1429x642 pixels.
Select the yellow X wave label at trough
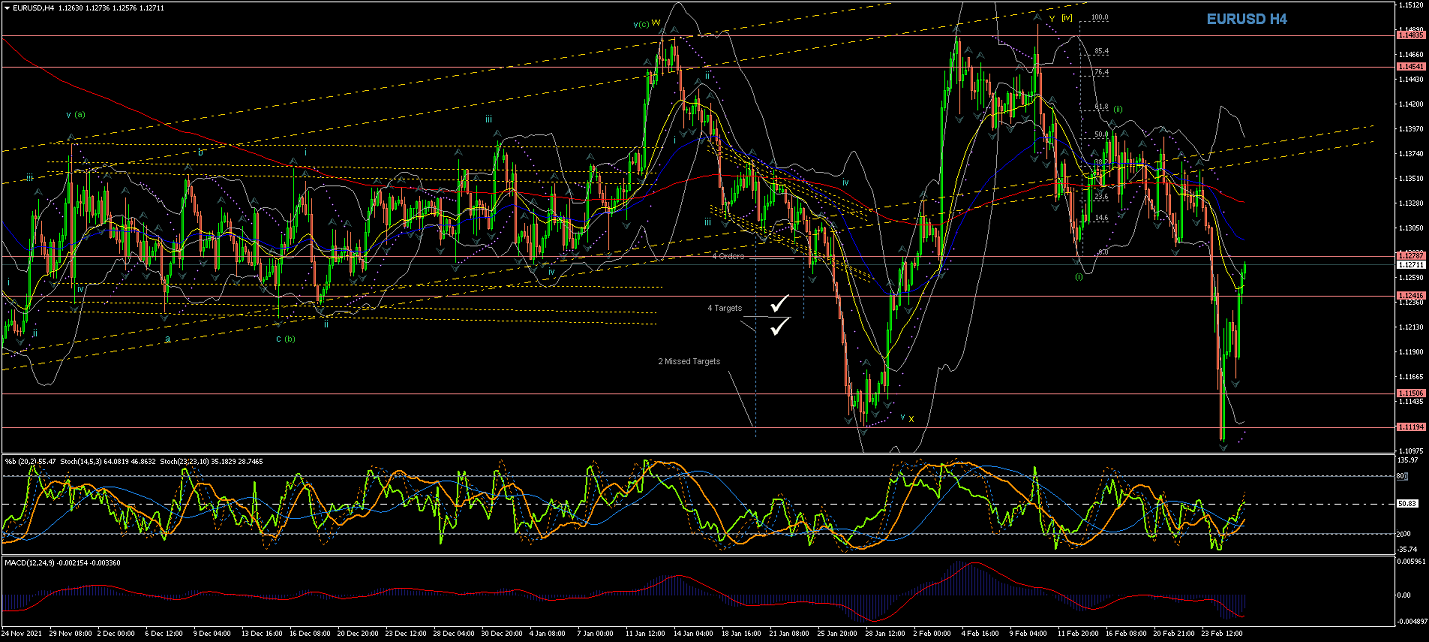click(x=911, y=419)
